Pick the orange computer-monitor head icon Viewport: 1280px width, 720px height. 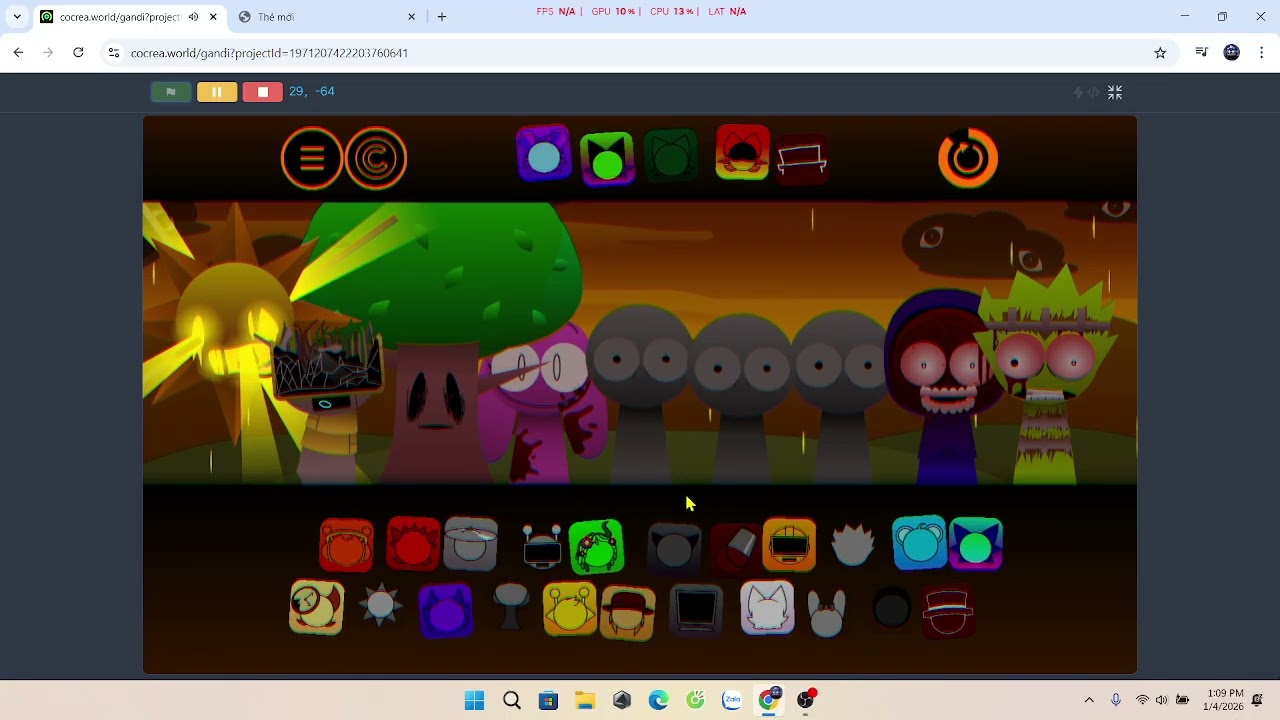click(x=789, y=545)
